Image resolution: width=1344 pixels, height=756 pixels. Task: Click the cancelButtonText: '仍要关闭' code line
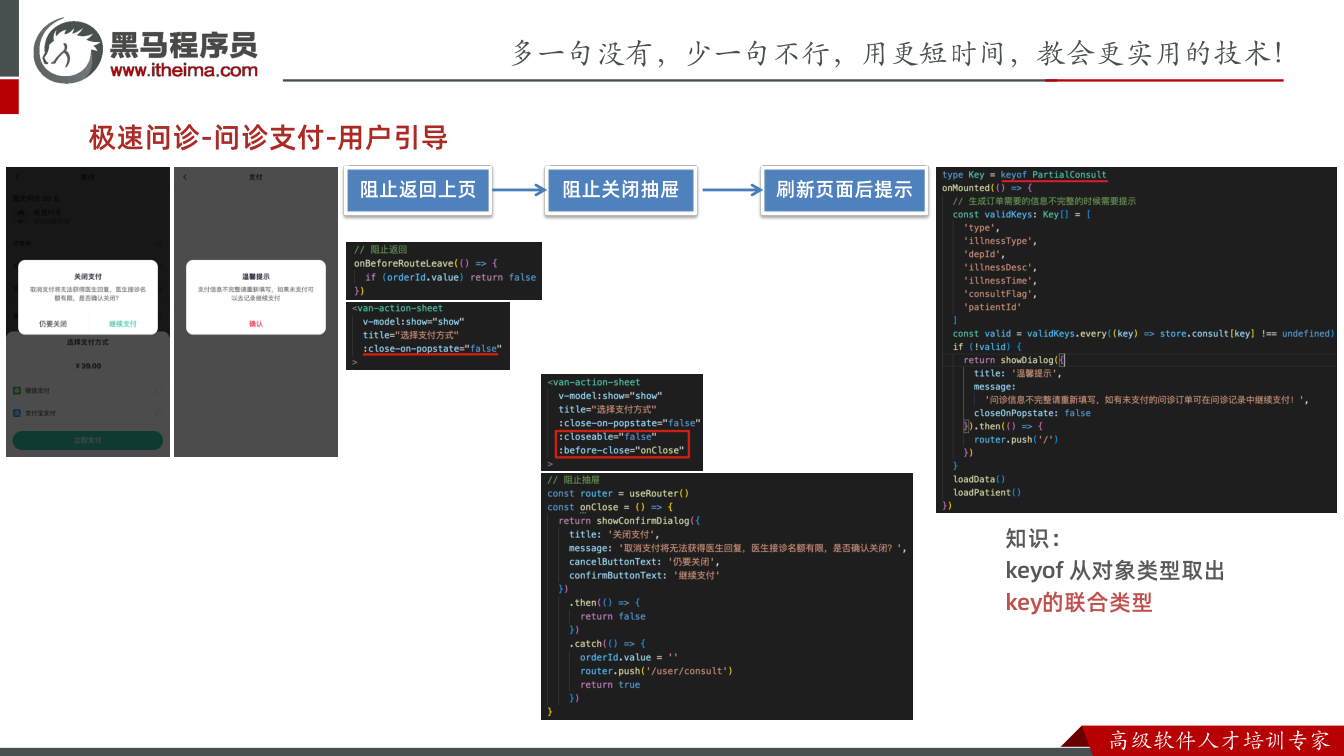click(x=645, y=562)
